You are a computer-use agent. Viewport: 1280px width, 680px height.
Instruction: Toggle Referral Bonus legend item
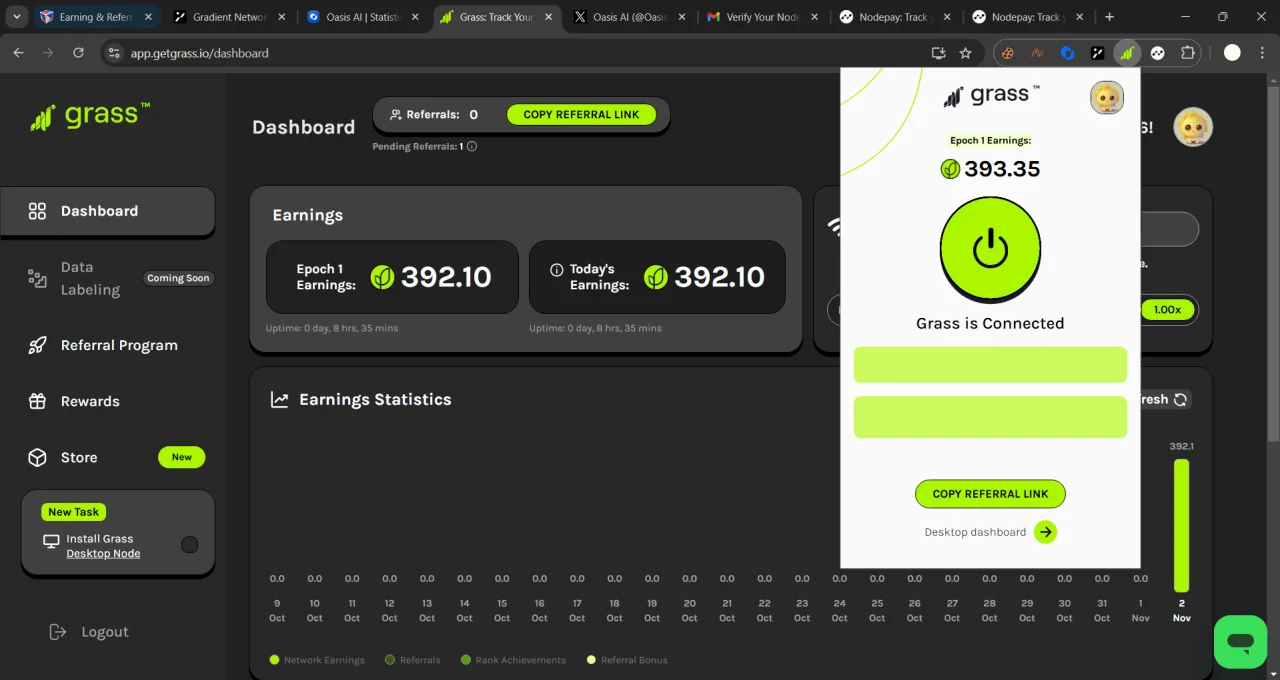click(x=626, y=660)
